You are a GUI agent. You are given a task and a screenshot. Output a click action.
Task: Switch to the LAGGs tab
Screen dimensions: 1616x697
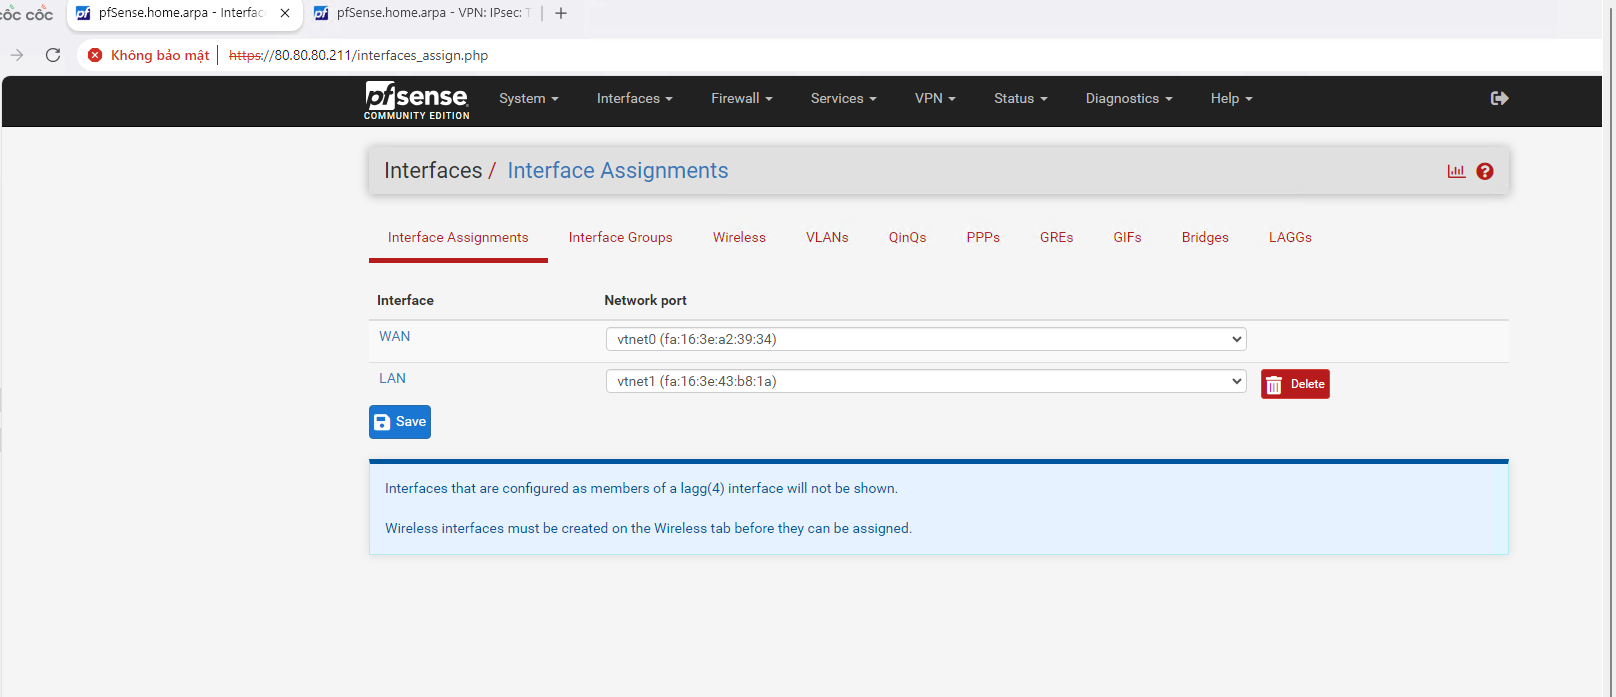(1290, 237)
